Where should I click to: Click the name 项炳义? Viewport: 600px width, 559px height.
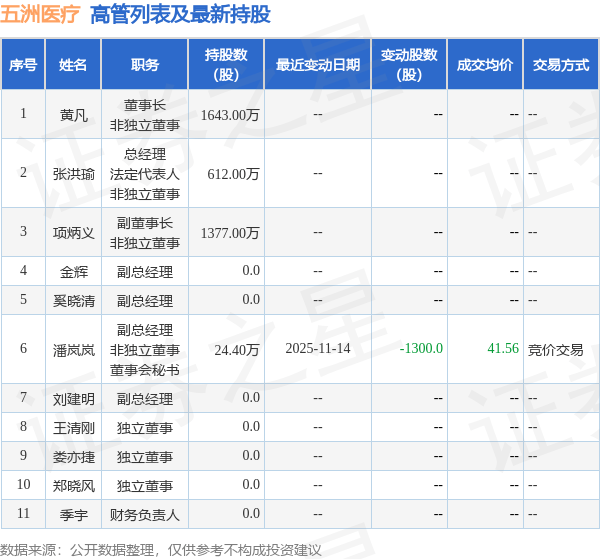click(73, 233)
